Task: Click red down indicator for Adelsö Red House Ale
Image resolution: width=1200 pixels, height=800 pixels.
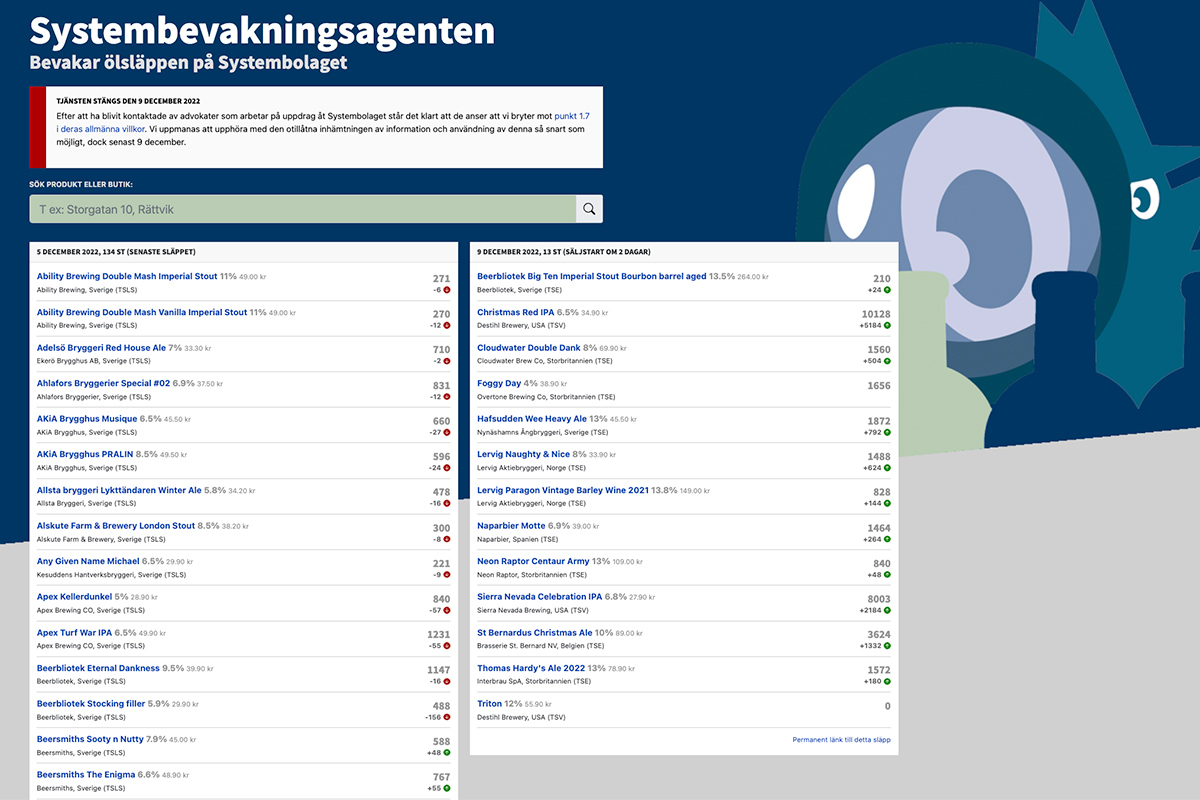Action: 447,361
